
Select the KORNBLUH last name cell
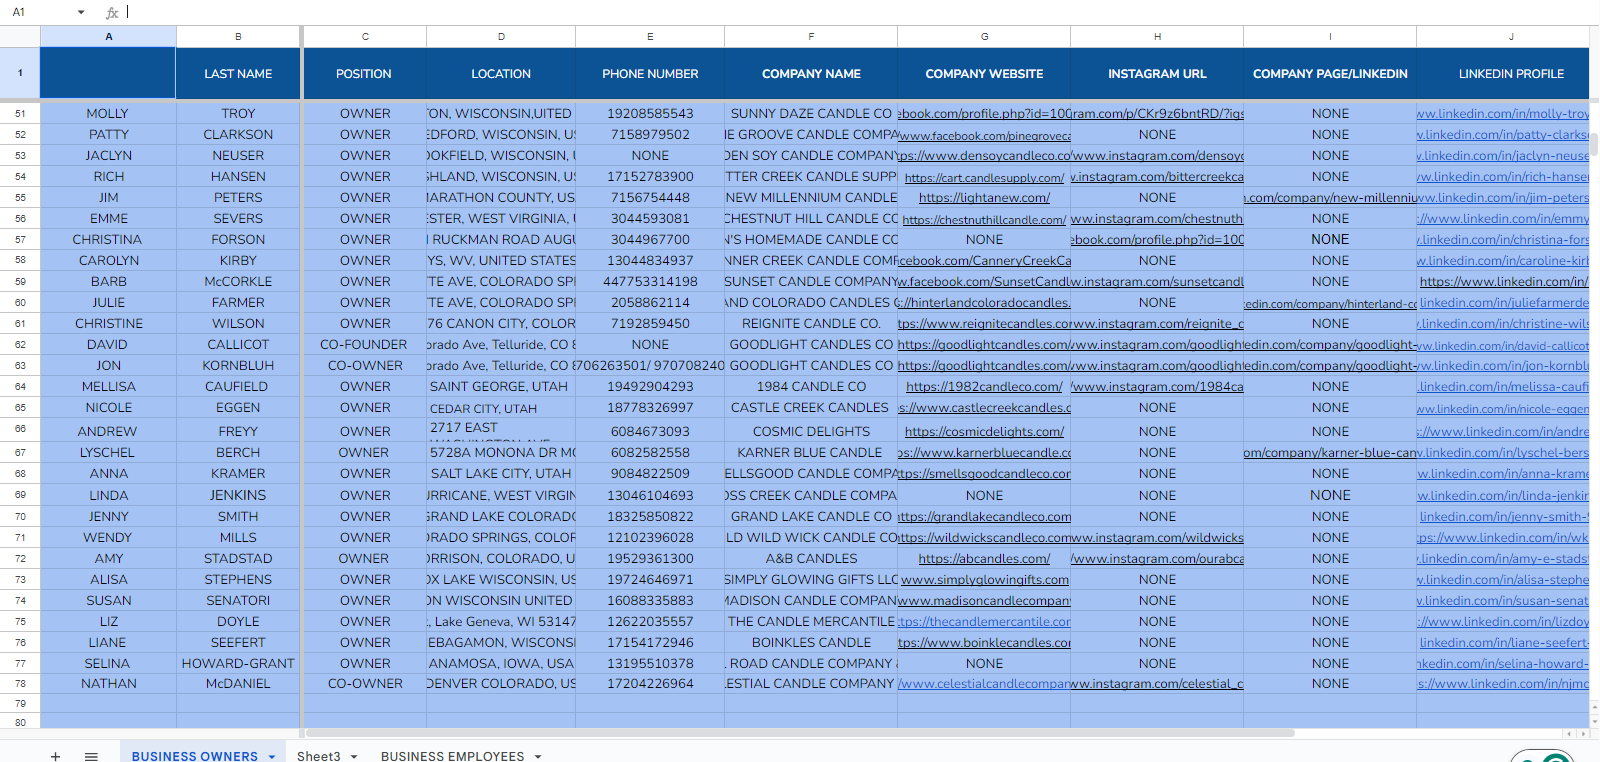238,366
